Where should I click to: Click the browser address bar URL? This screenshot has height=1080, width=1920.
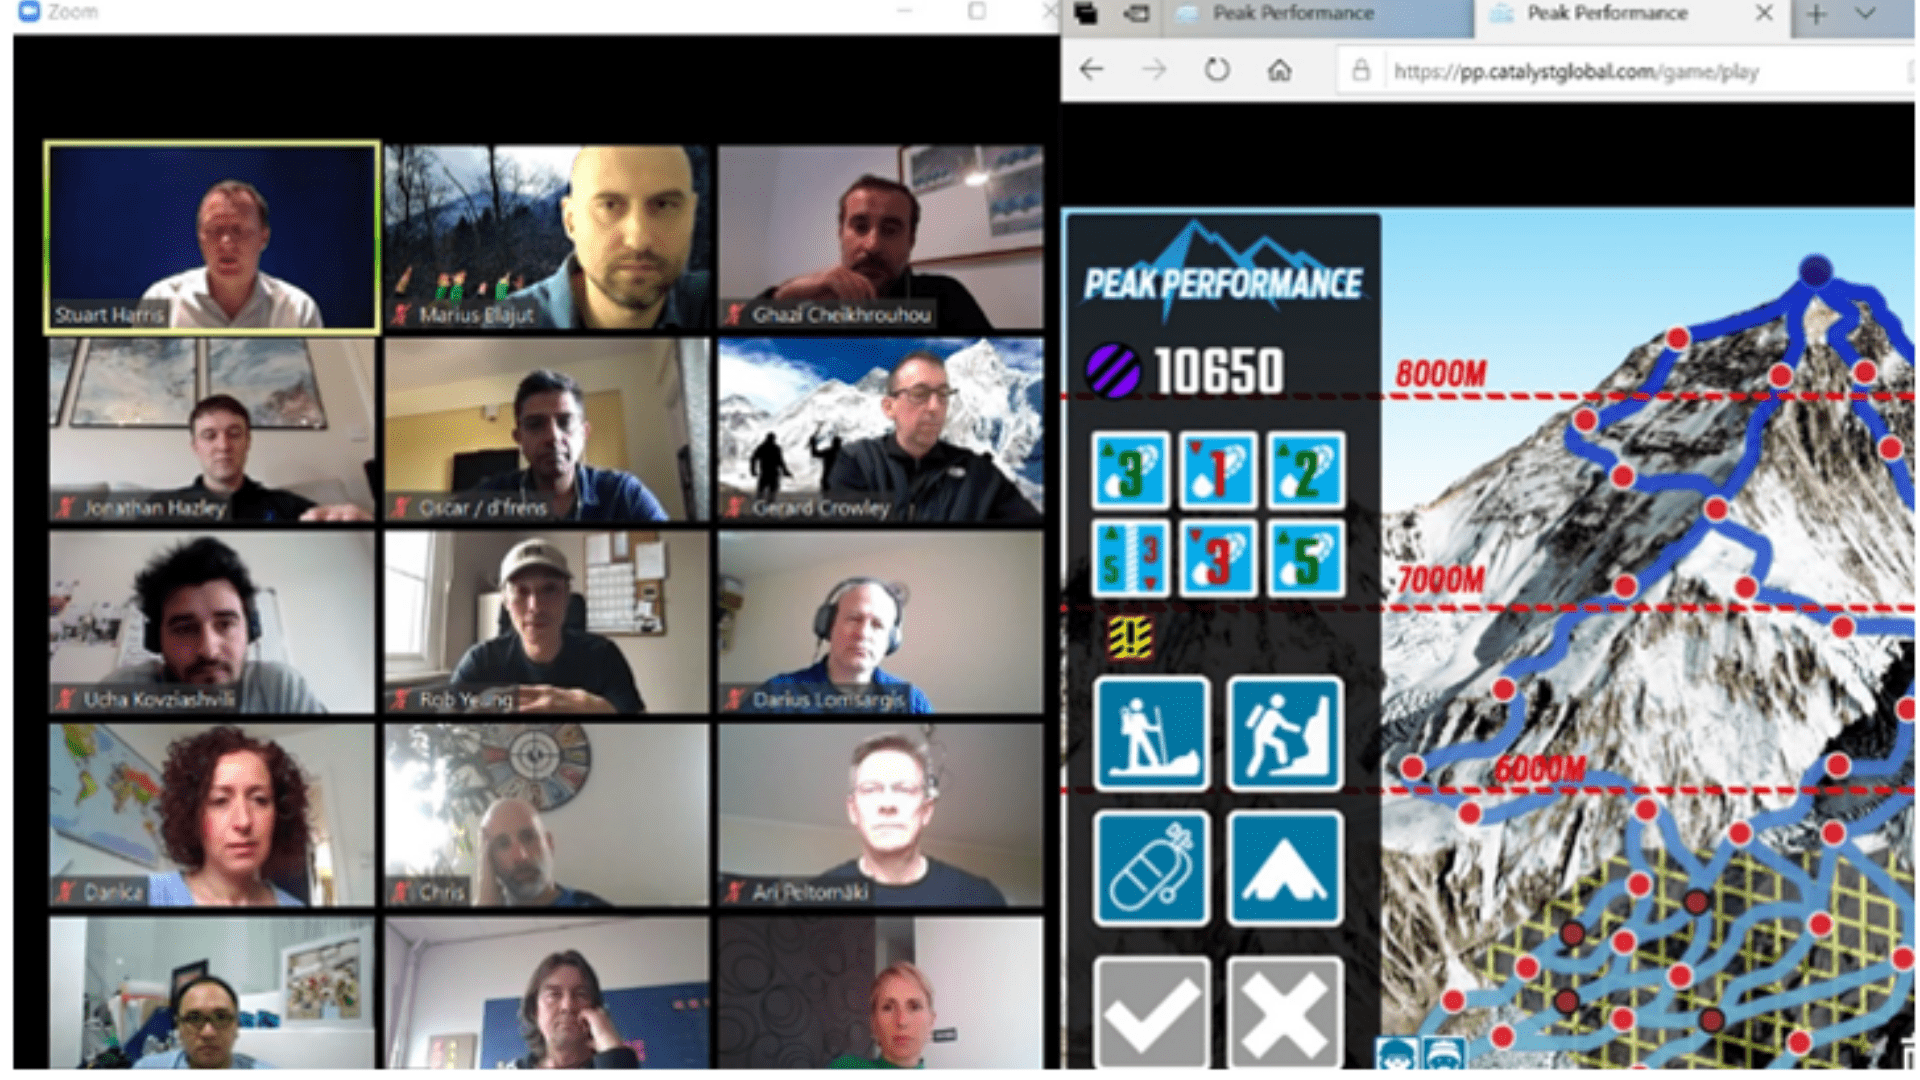click(1576, 72)
